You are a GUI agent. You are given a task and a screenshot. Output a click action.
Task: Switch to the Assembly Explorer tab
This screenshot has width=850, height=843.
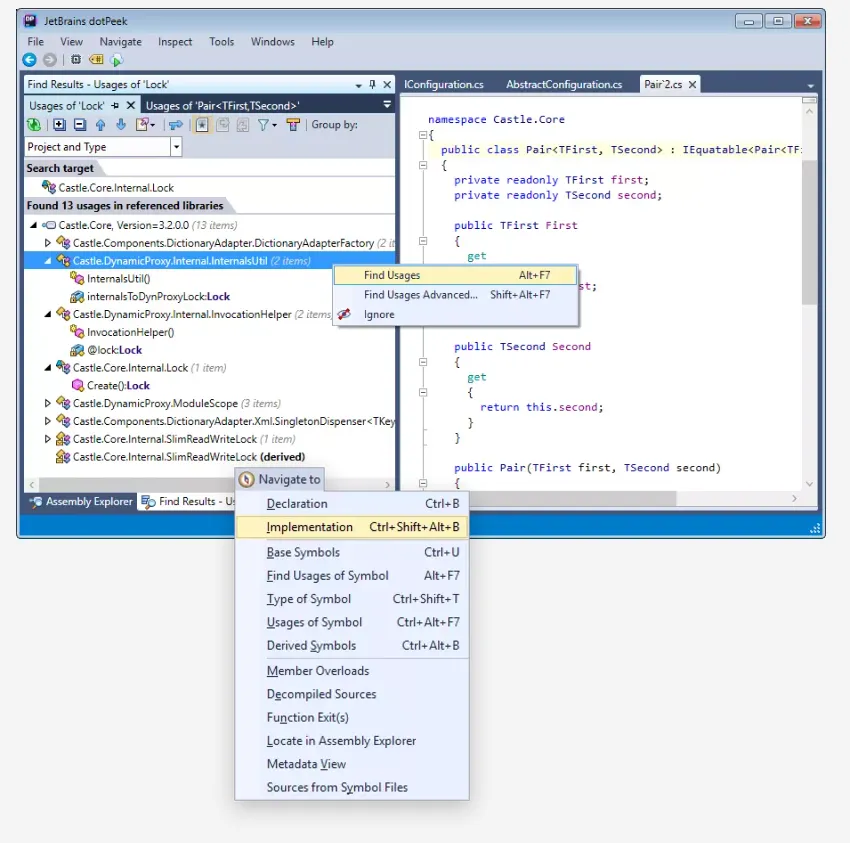(82, 502)
